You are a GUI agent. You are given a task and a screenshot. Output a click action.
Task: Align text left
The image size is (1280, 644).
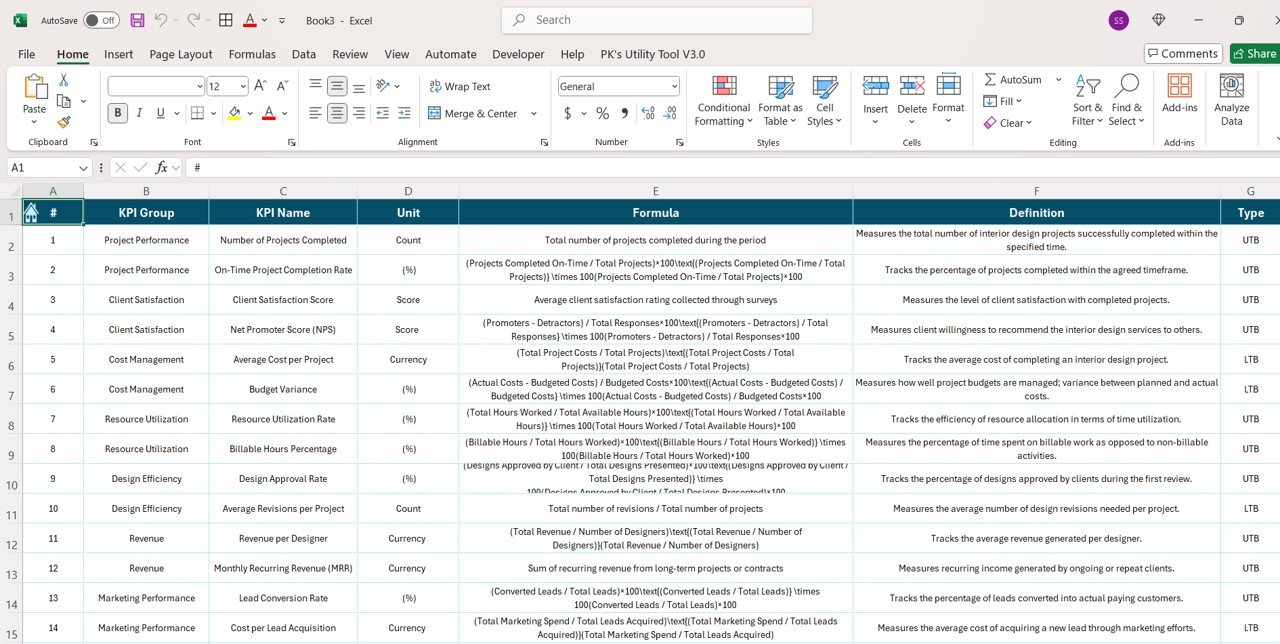click(x=314, y=113)
